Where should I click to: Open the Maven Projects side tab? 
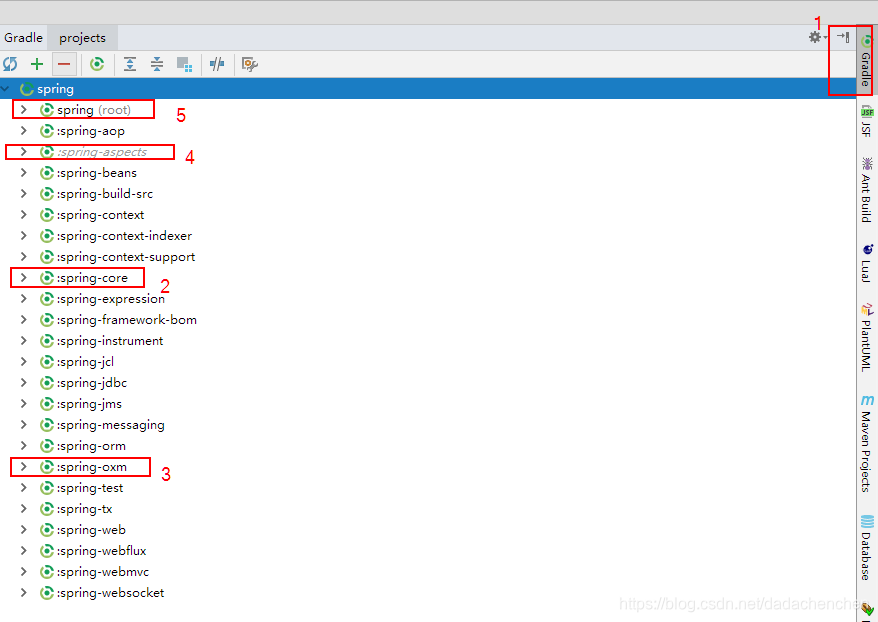coord(867,443)
